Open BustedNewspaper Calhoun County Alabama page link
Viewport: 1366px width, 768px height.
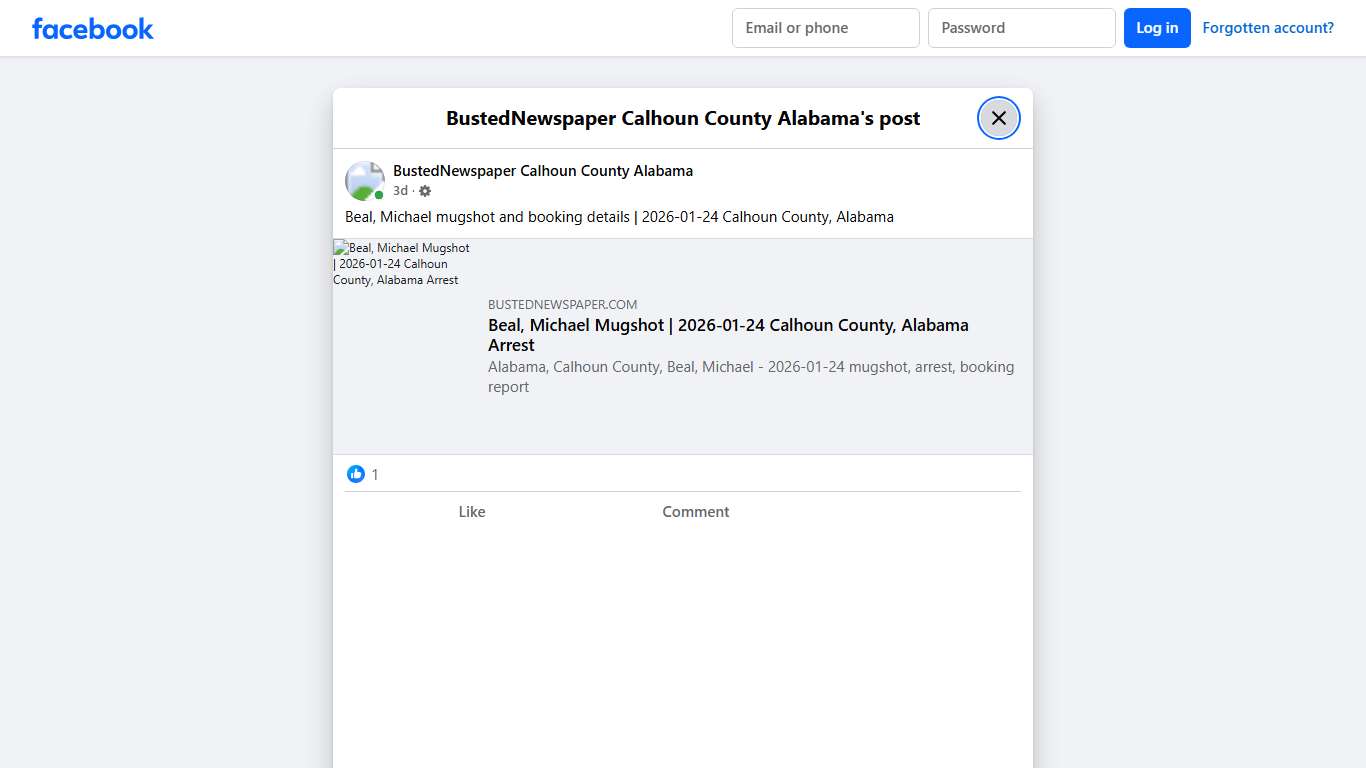pyautogui.click(x=543, y=170)
